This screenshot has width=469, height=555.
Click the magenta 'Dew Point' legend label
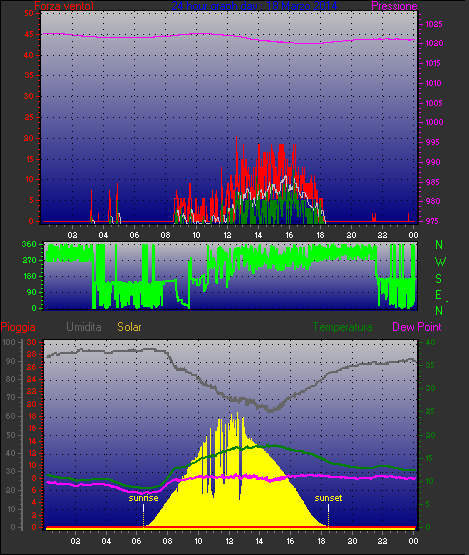coord(417,327)
